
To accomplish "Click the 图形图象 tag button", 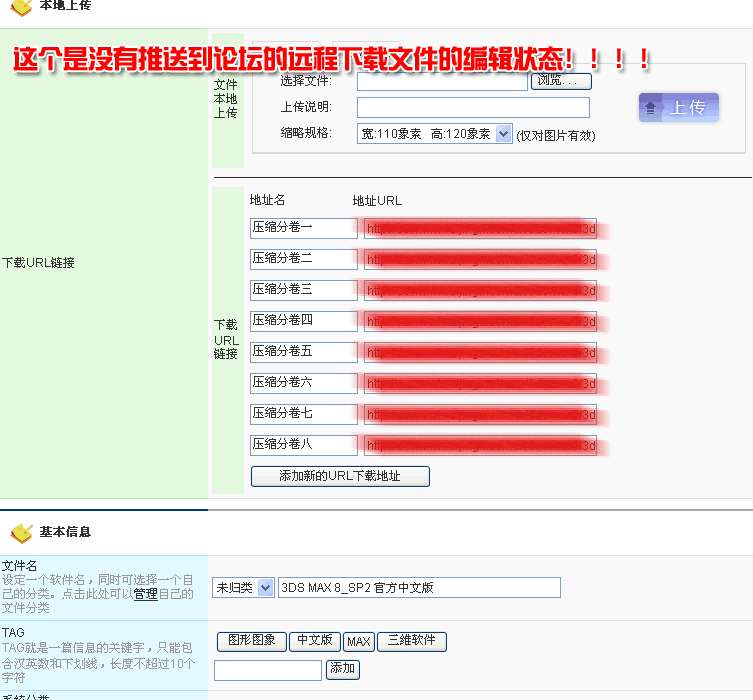I will (x=252, y=641).
